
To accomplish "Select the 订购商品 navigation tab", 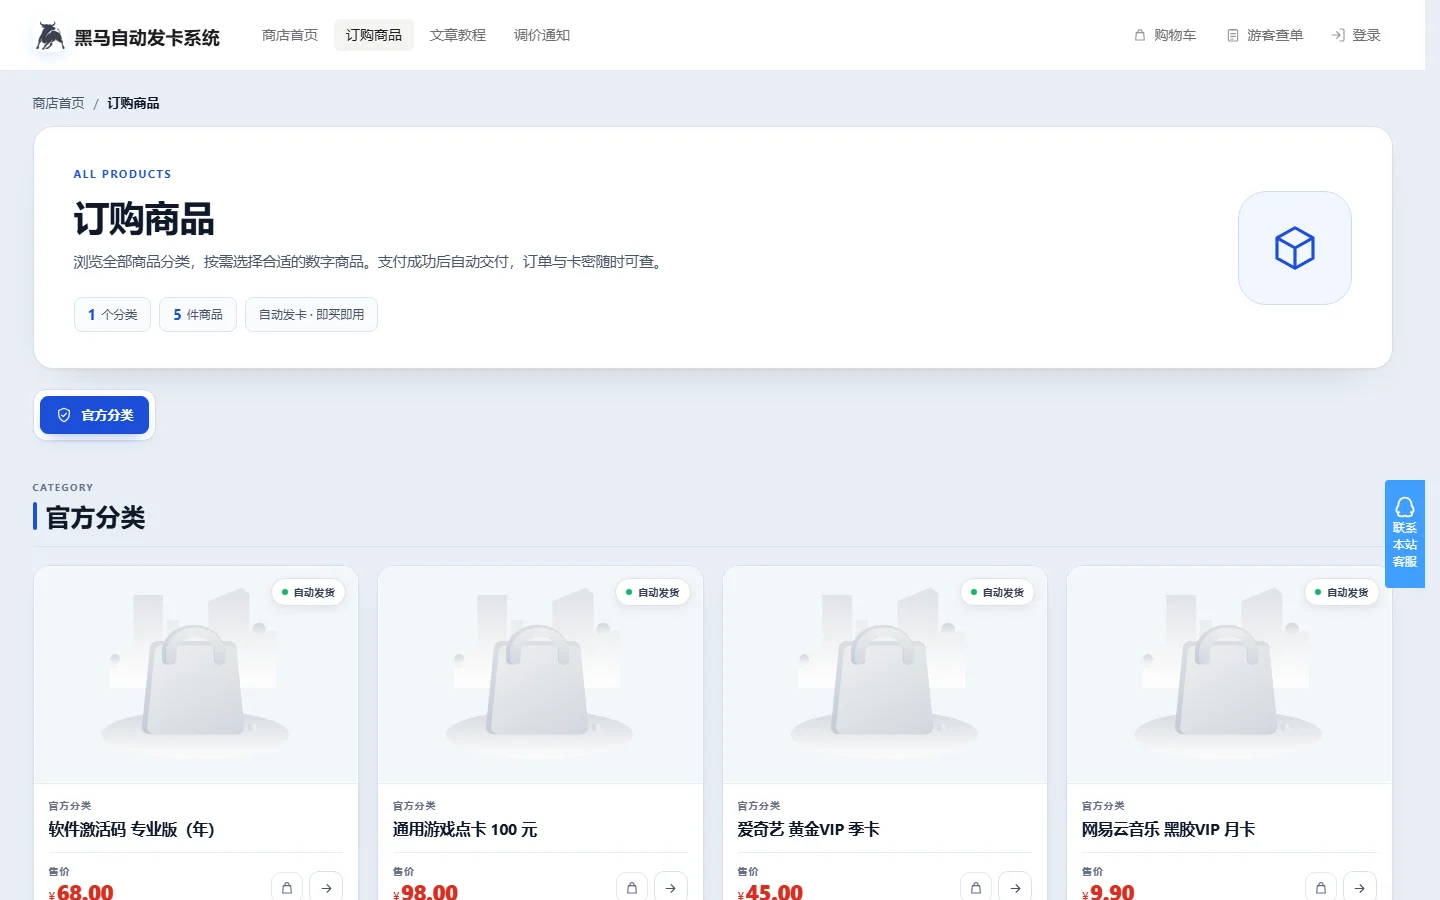I will [374, 35].
